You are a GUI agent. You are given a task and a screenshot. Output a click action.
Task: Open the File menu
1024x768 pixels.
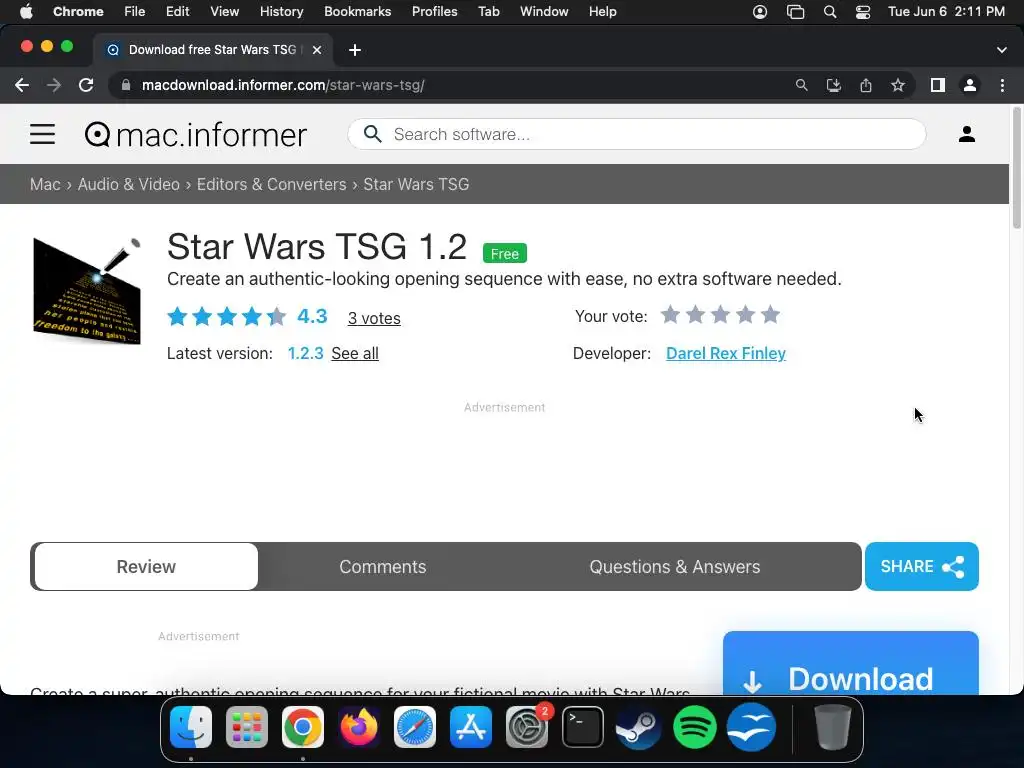tap(135, 12)
